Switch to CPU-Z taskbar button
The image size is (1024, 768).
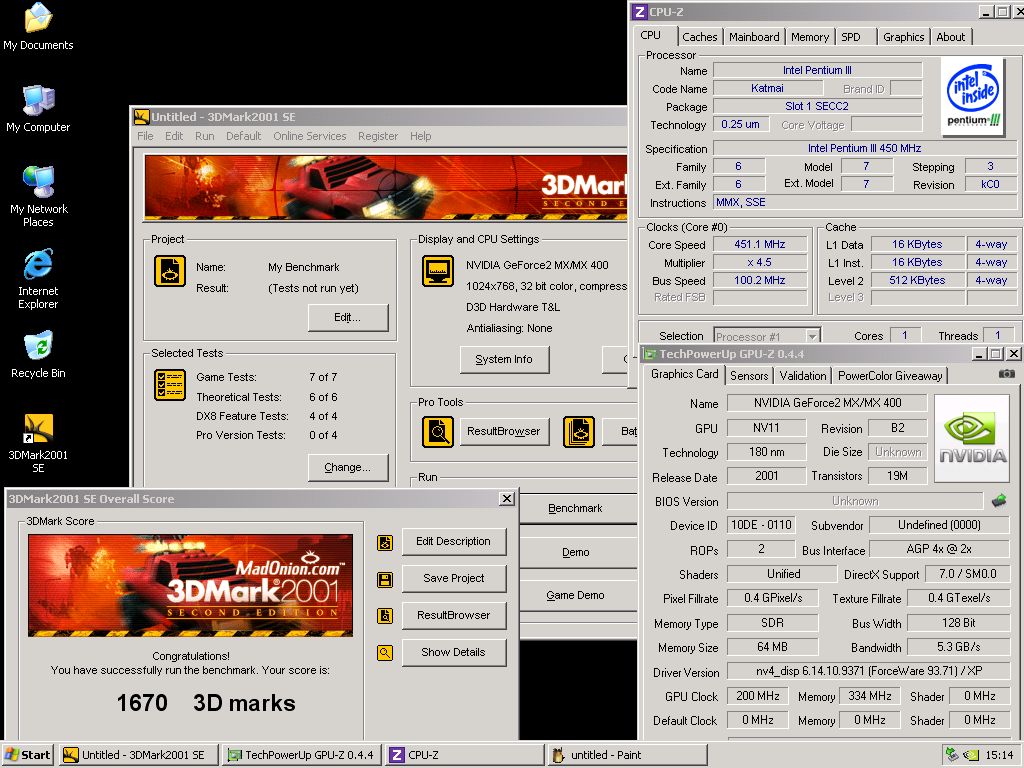(464, 755)
